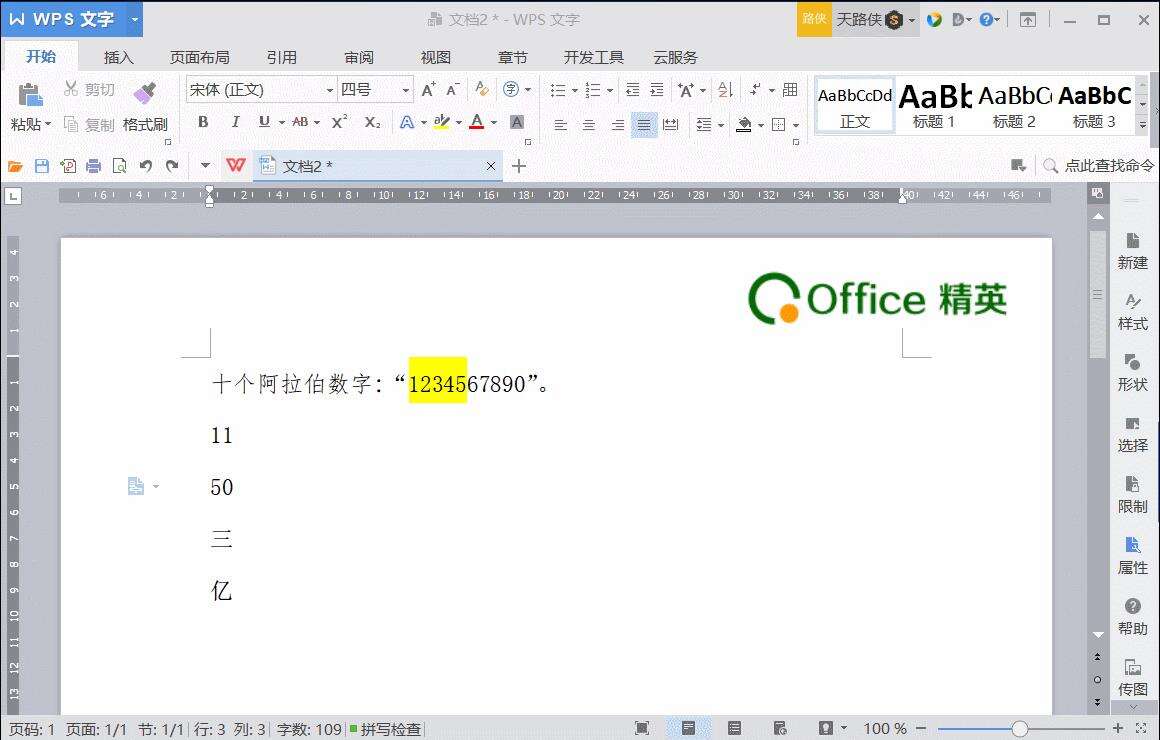Click paragraph shading paint bucket icon

pyautogui.click(x=744, y=124)
